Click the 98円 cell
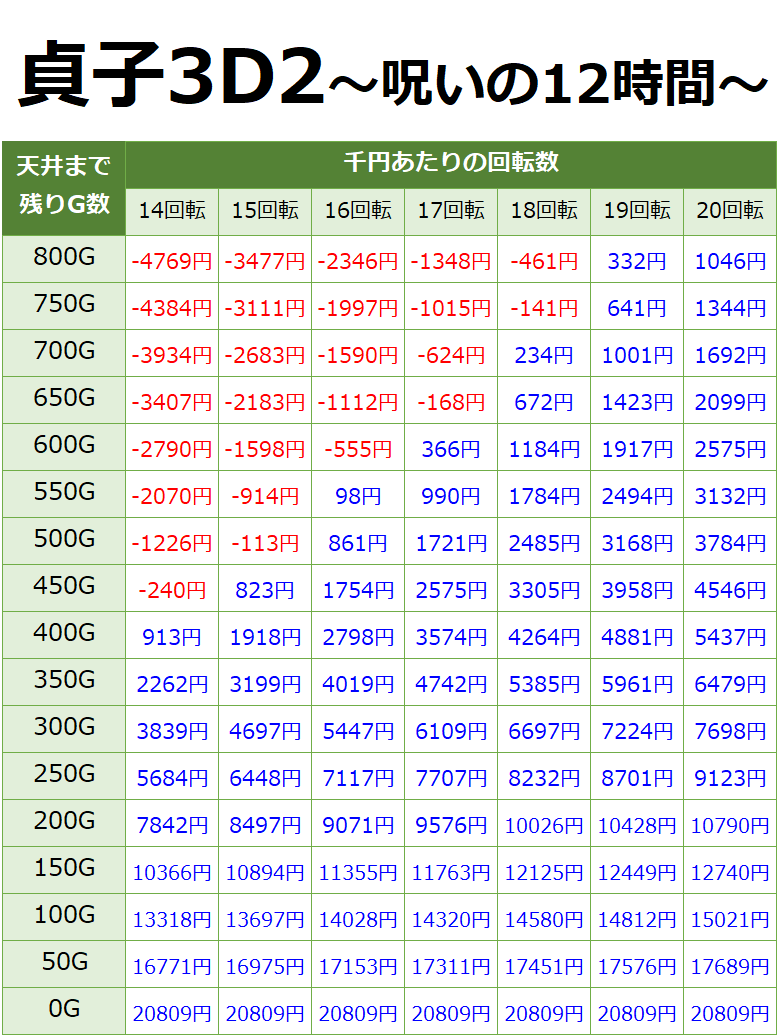Viewport: 777px width, 1035px height. (x=358, y=496)
